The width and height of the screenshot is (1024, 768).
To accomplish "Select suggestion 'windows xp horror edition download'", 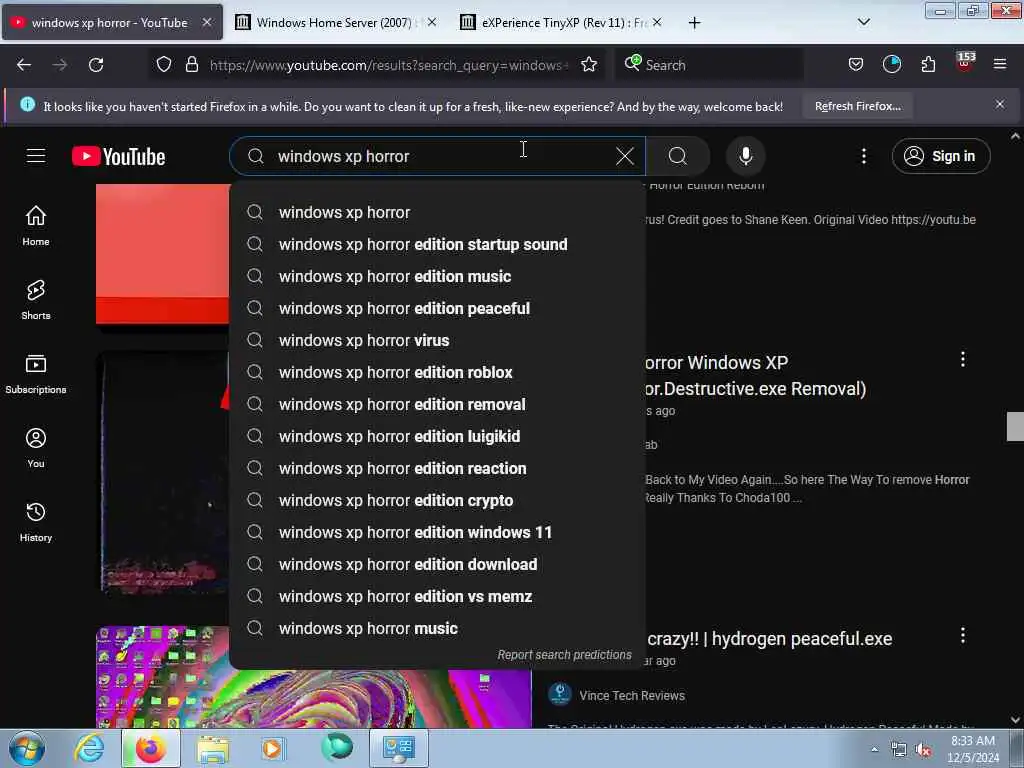I will [x=438, y=564].
